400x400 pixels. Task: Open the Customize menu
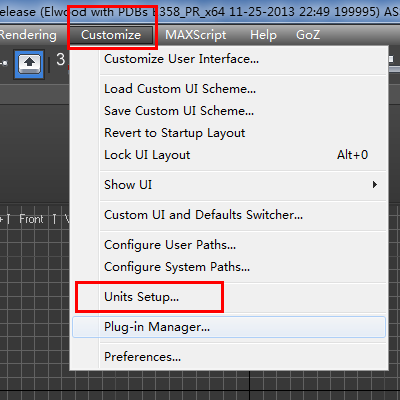111,35
